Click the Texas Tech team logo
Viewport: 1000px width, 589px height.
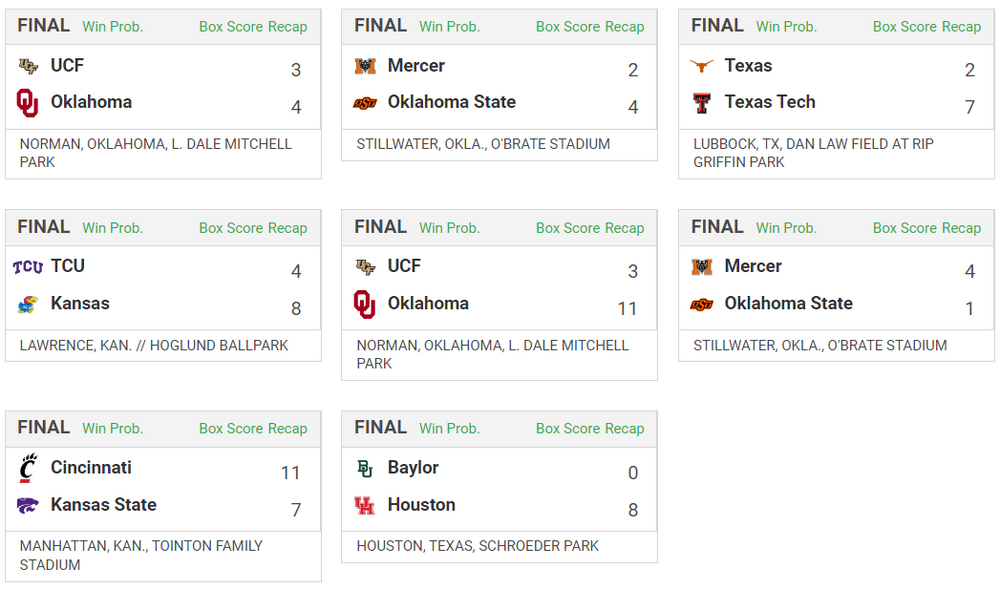(701, 103)
